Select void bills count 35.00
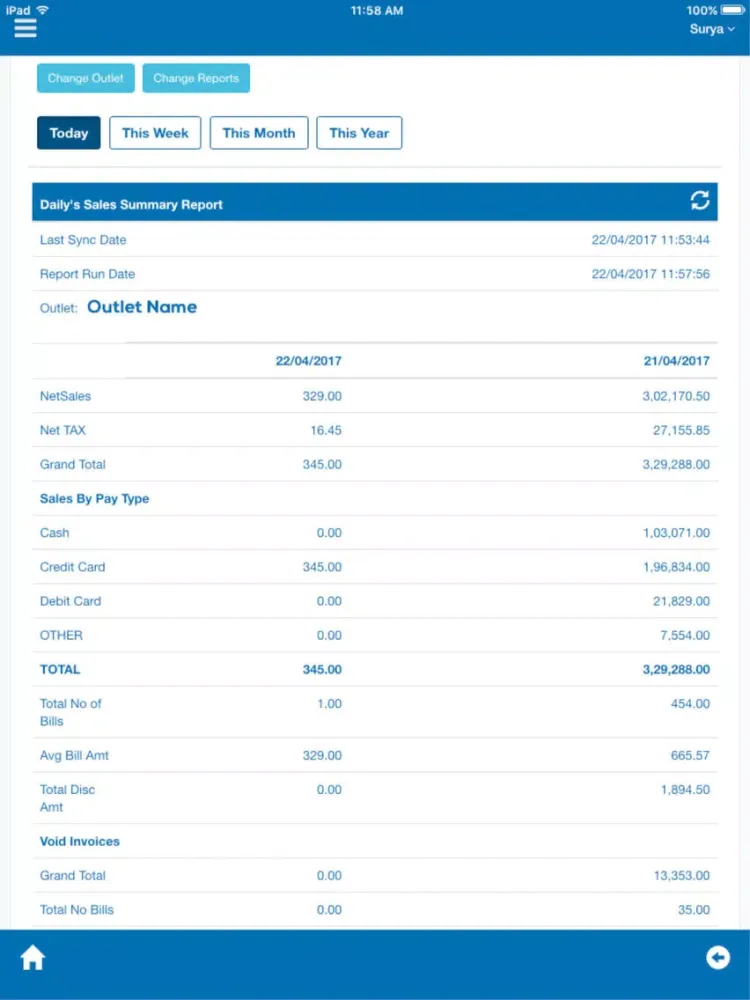The image size is (750, 1000). (x=693, y=910)
